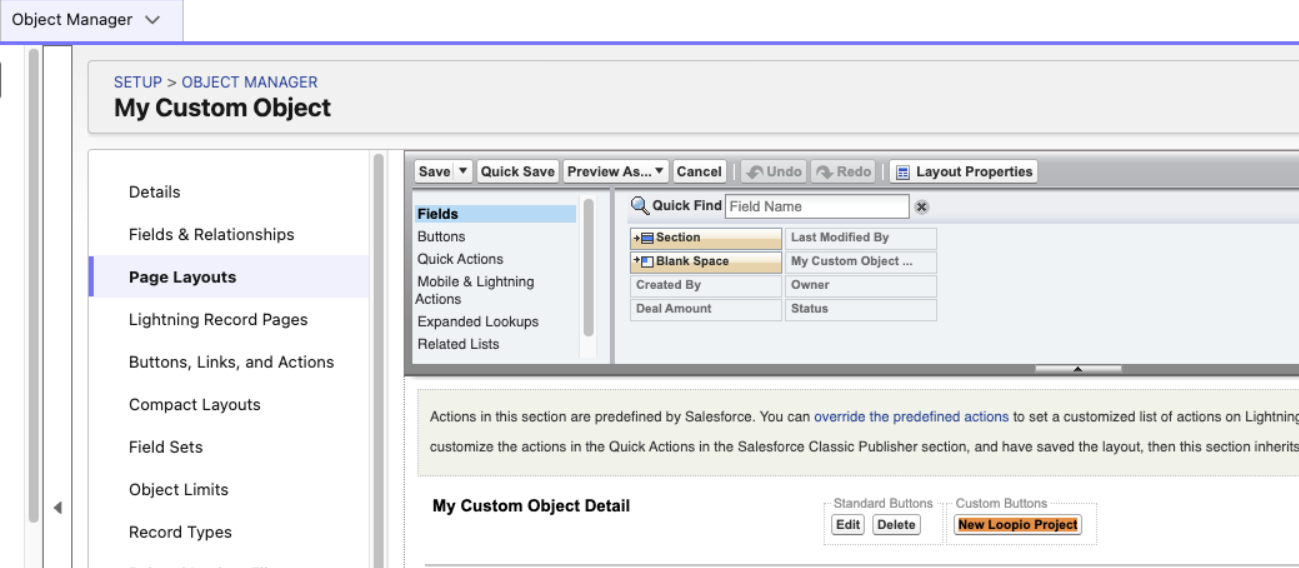Select Mobile & Lightning Actions category
The image size is (1299, 568).
(476, 290)
